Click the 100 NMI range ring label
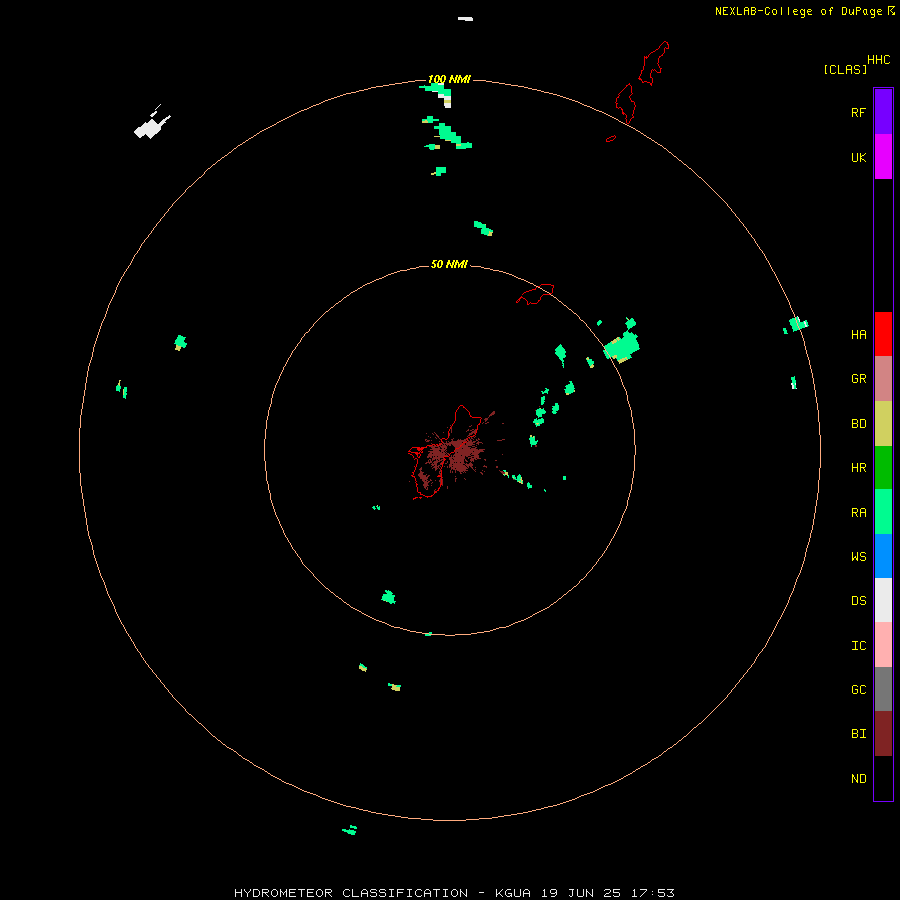The height and width of the screenshot is (900, 900). pyautogui.click(x=449, y=79)
